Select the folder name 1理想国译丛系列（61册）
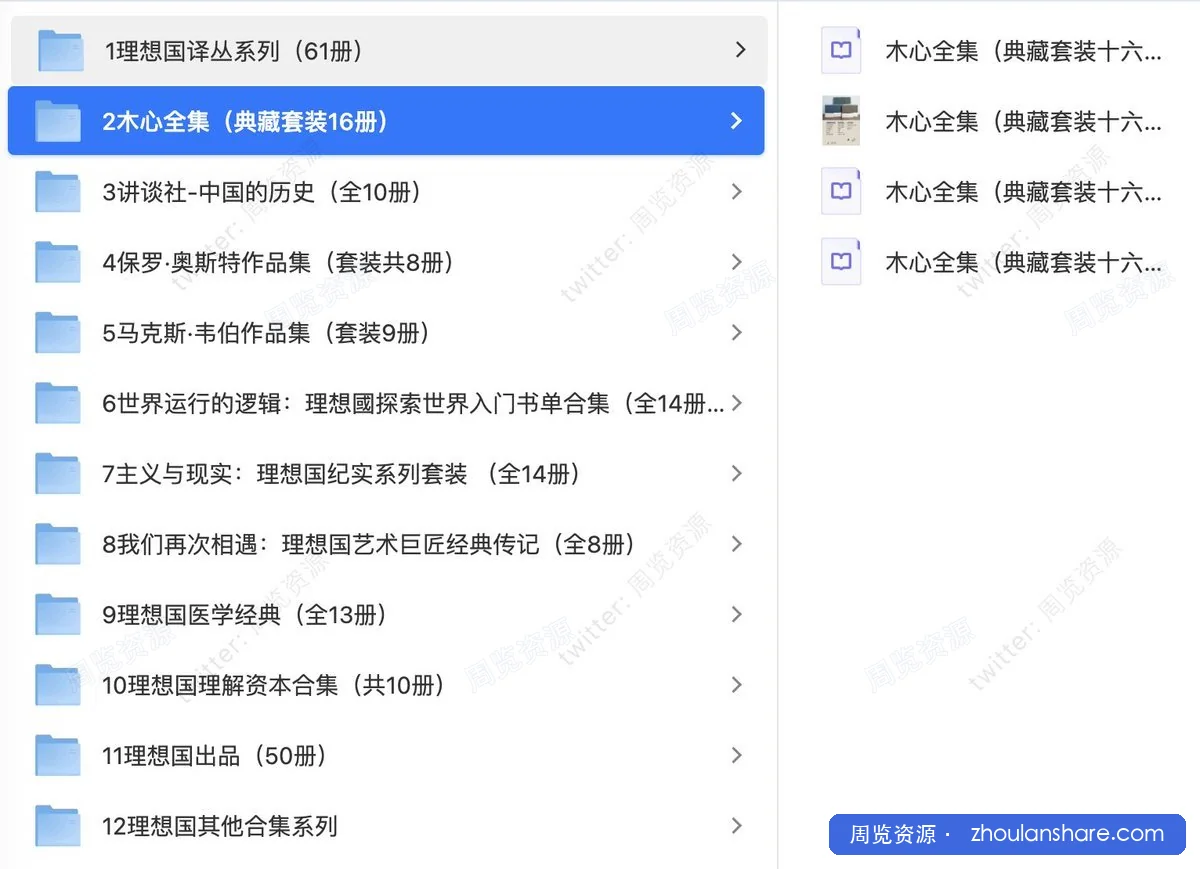Screen dimensions: 1200x869 (234, 51)
